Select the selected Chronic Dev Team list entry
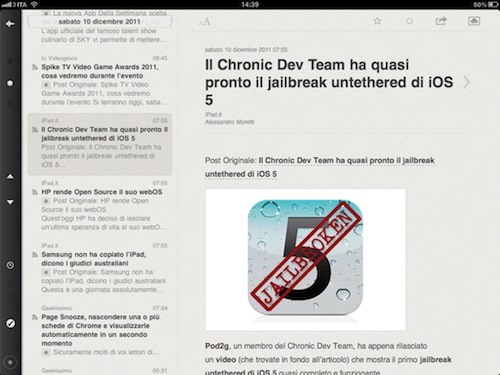The image size is (500, 375). pos(100,144)
